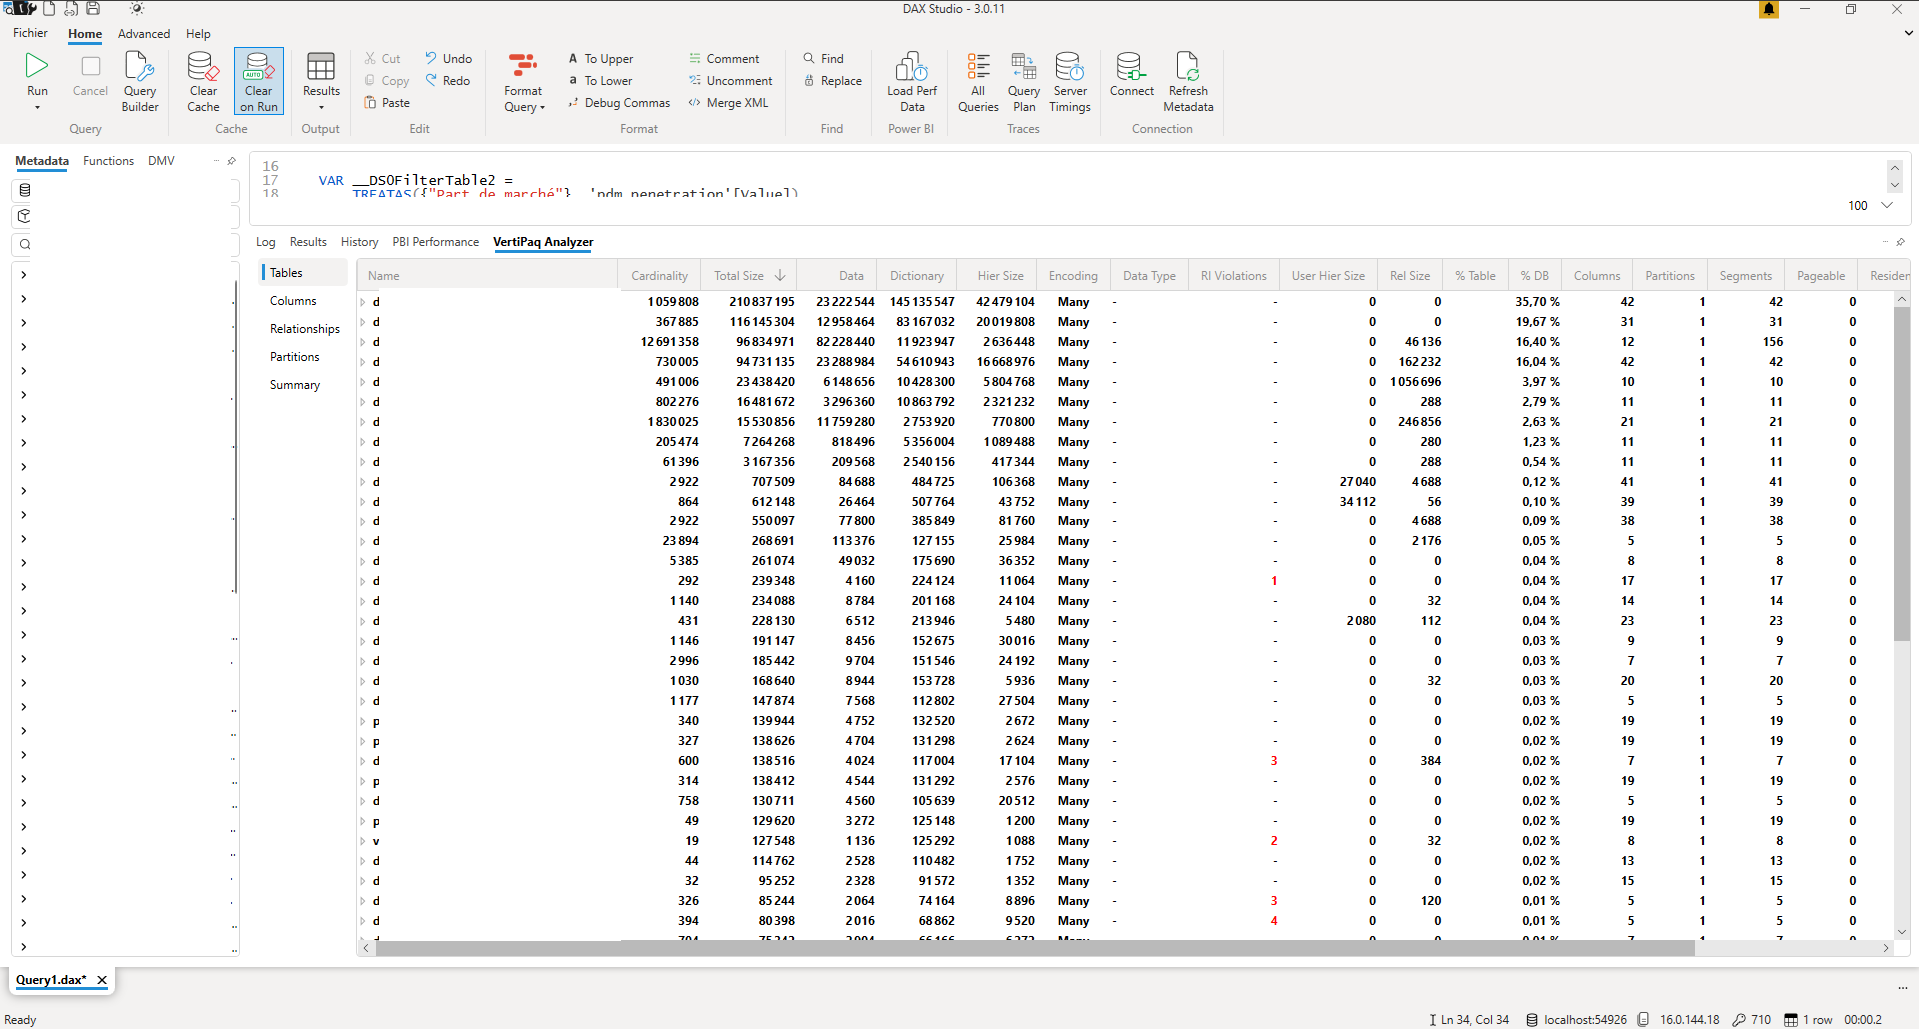Open the editor zoom level dropdown
Screen dimensions: 1919x1029
1887,205
